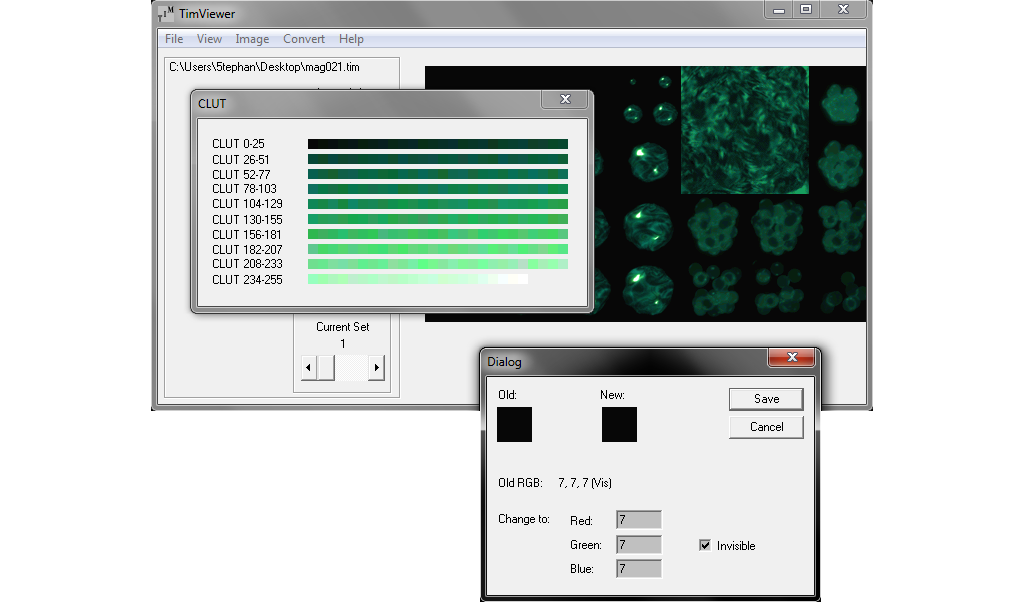The height and width of the screenshot is (602, 1024).
Task: Click the Blue value input field
Action: [639, 569]
